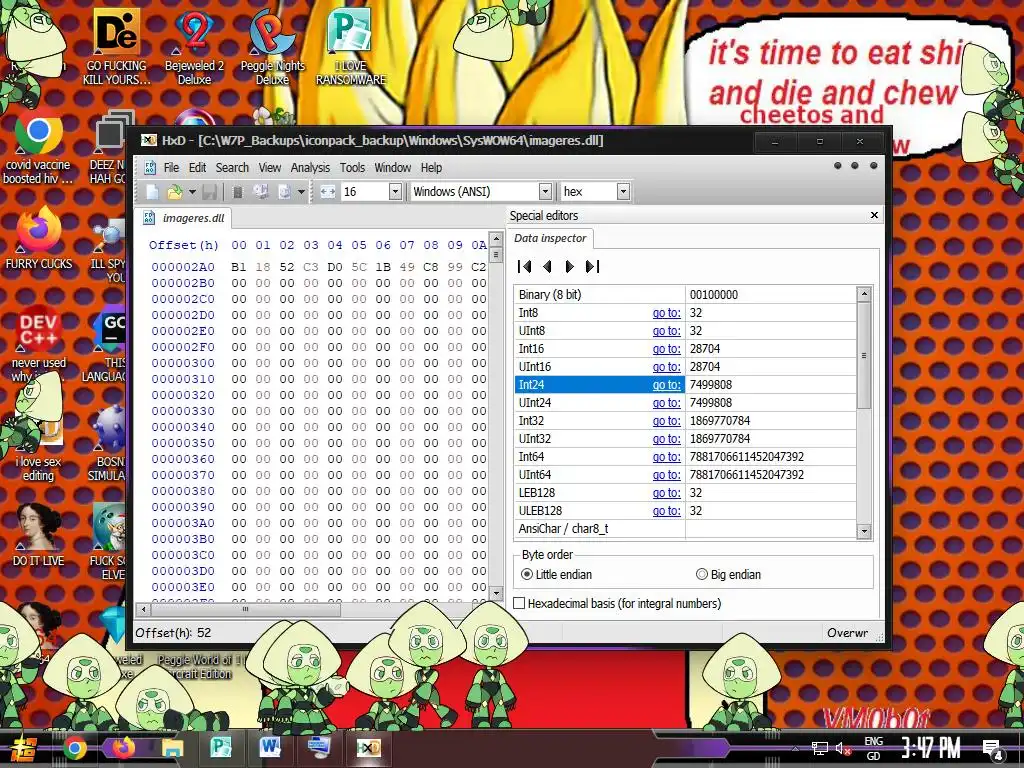Click the Int32 value 1869770784
The image size is (1024, 768).
(720, 421)
